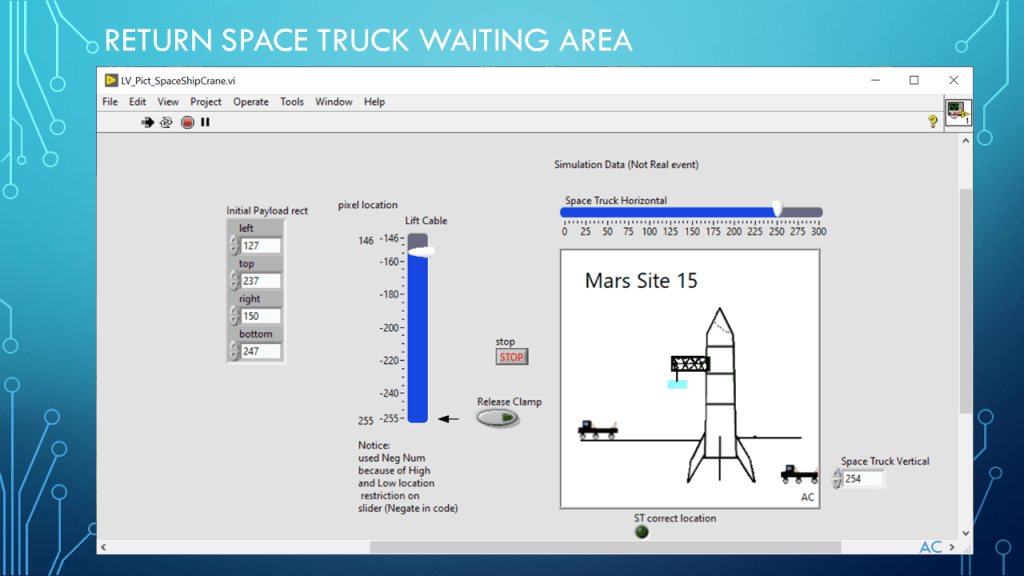Open the Project menu
Viewport: 1024px width, 576px height.
(206, 102)
